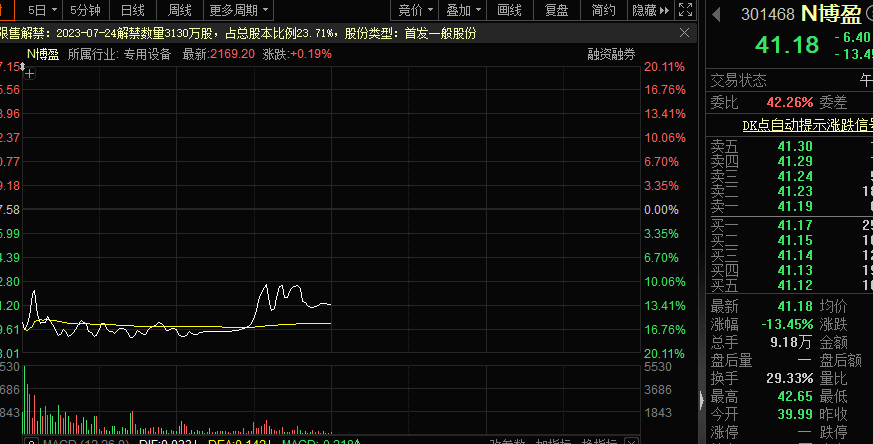Open the 复盘 replay feature
This screenshot has width=873, height=444.
click(557, 11)
